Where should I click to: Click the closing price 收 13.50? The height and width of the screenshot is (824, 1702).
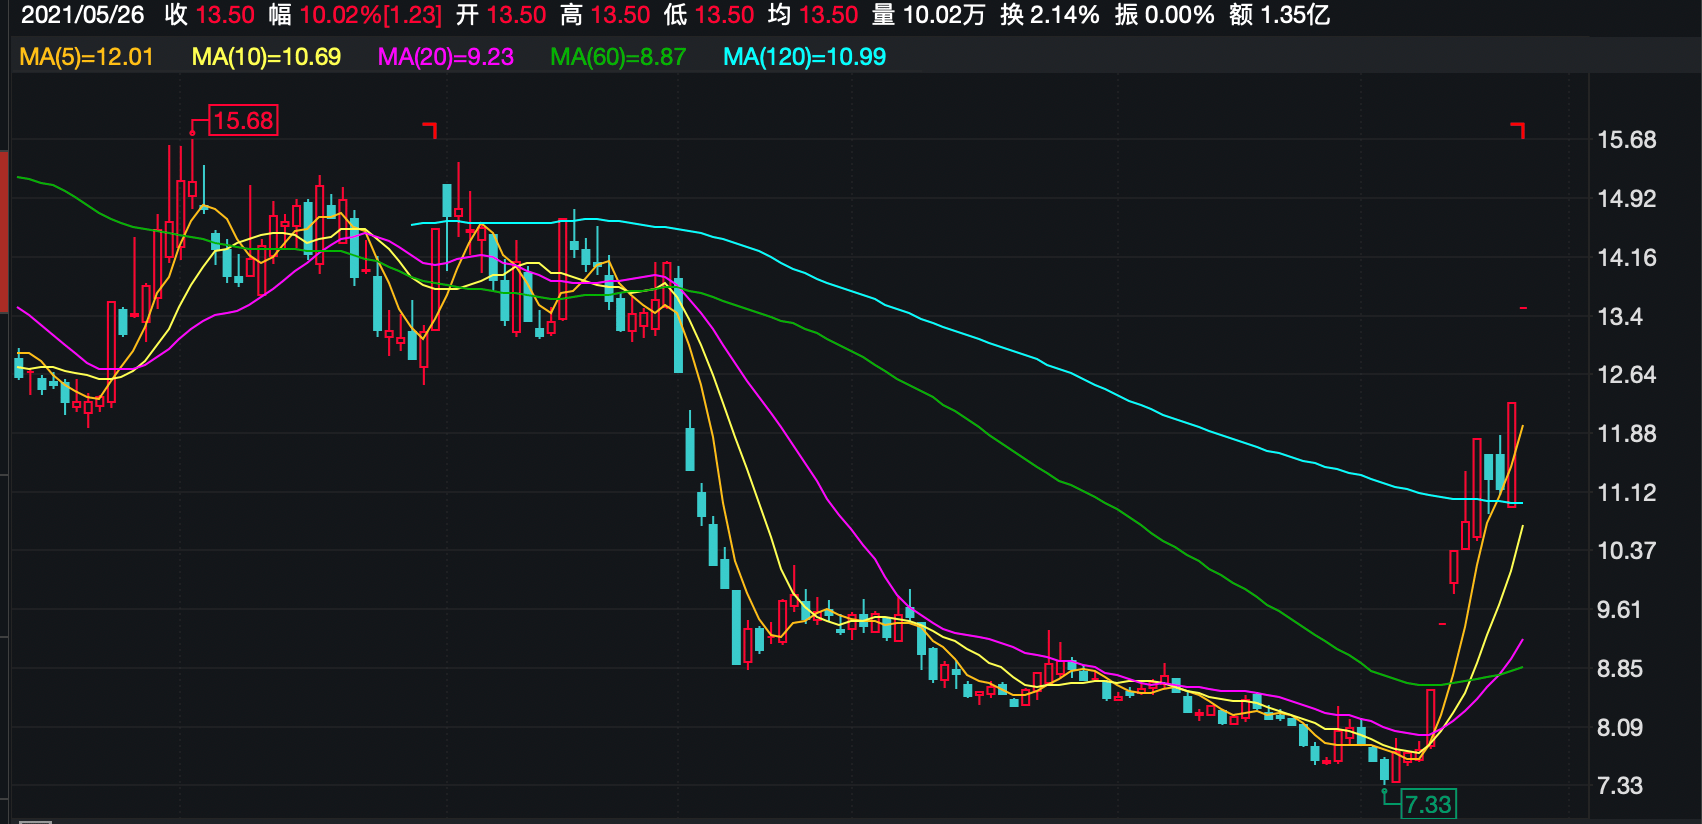pyautogui.click(x=210, y=15)
